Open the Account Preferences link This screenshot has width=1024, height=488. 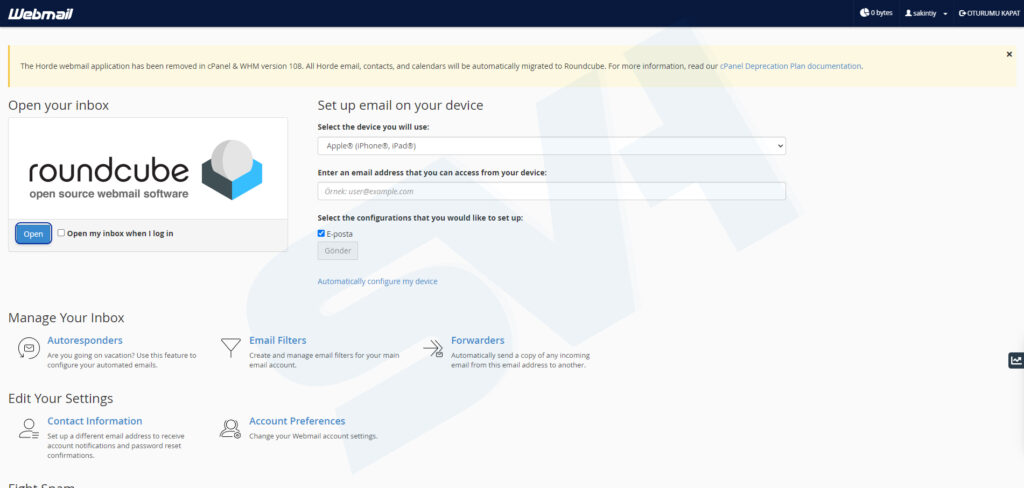click(x=297, y=421)
